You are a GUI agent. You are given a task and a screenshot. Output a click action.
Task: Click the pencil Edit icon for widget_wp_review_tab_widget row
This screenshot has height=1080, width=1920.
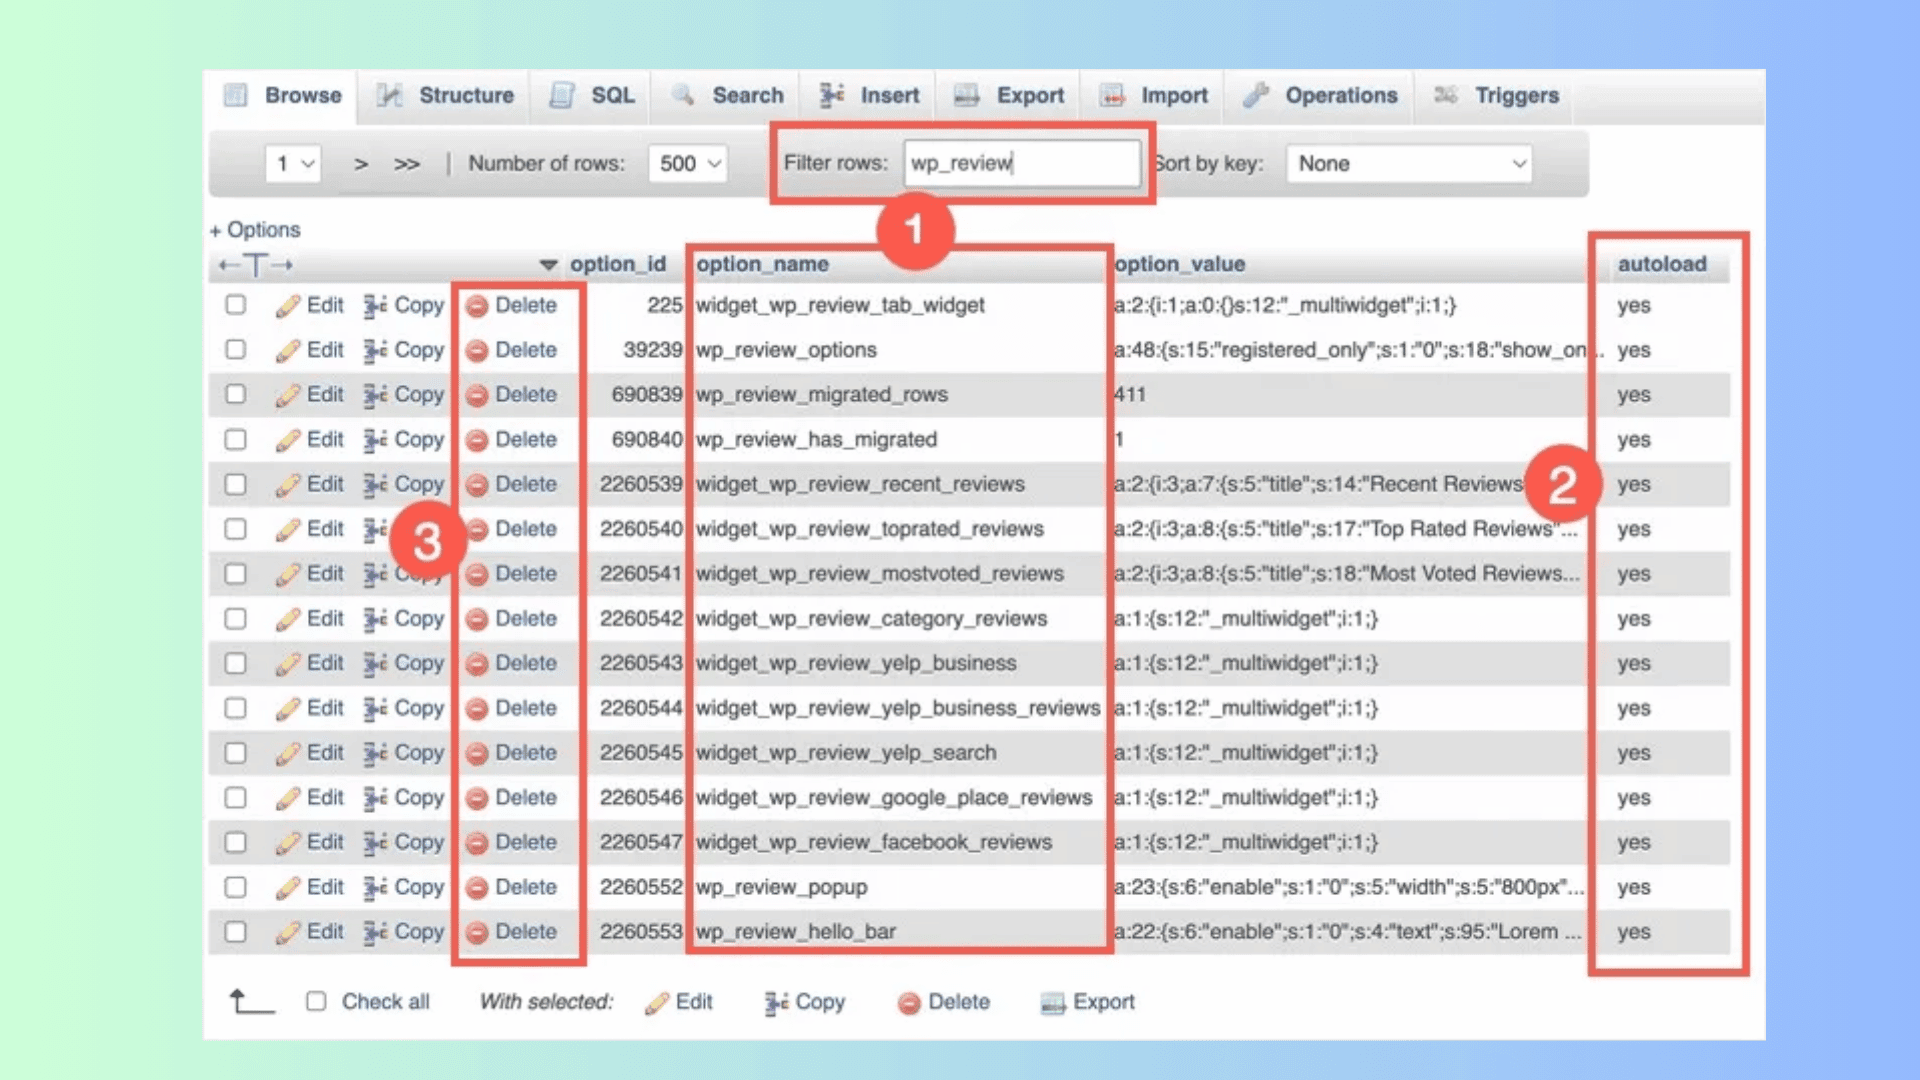coord(288,306)
